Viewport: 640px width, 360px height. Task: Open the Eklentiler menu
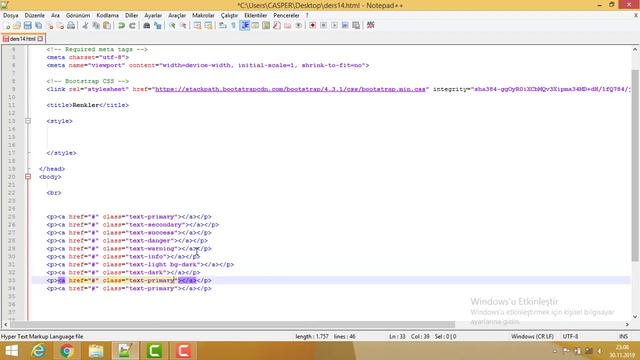click(256, 15)
